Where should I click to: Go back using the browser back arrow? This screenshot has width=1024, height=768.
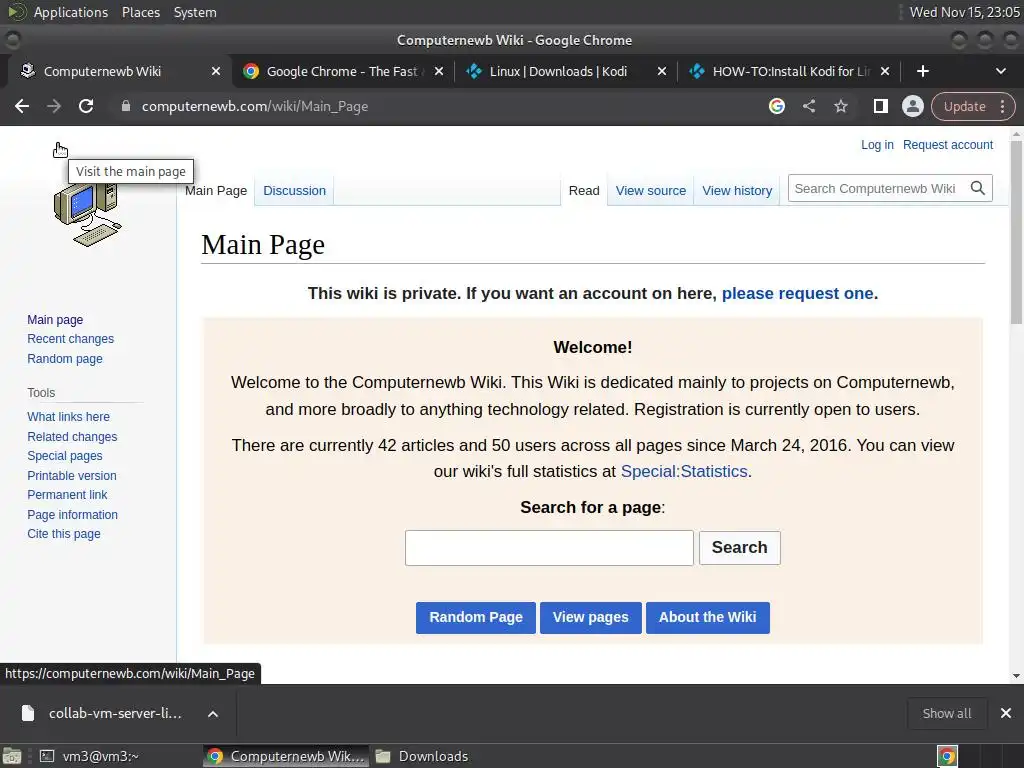pos(22,106)
